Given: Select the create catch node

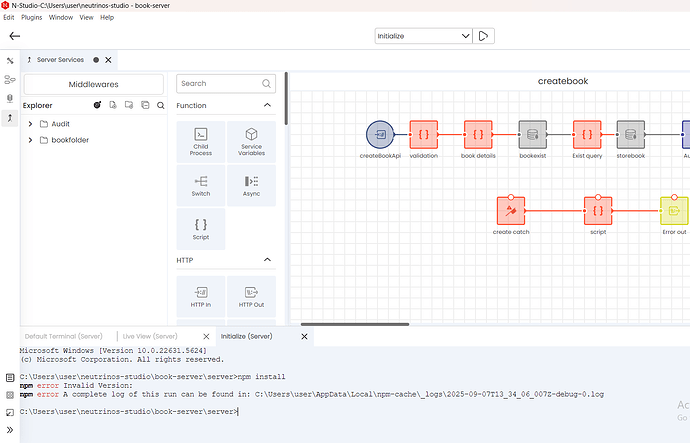Looking at the screenshot, I should (x=511, y=211).
